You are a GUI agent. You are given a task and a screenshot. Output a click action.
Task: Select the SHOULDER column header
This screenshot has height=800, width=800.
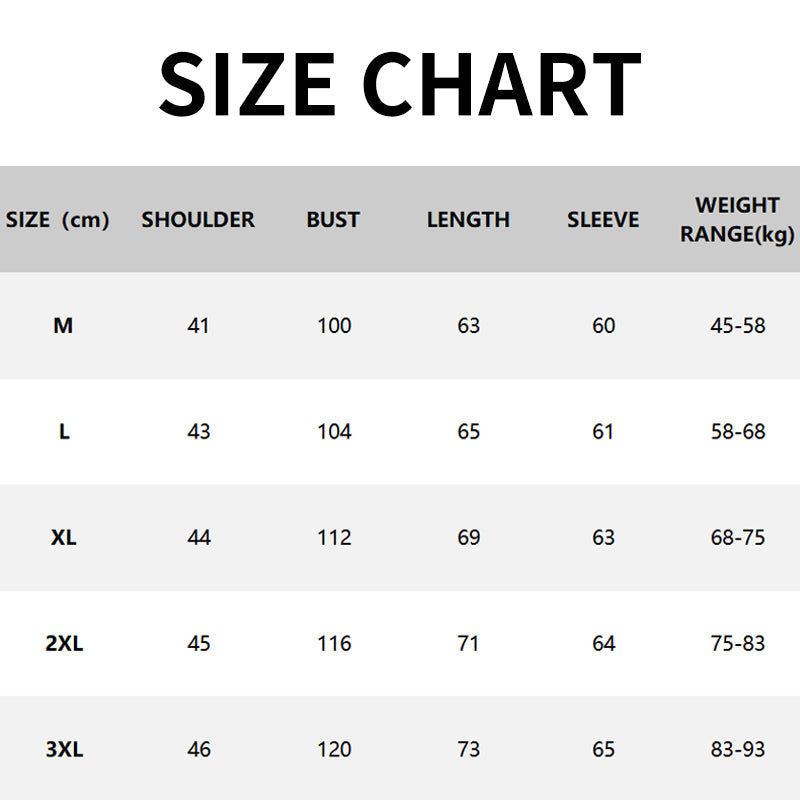click(198, 220)
